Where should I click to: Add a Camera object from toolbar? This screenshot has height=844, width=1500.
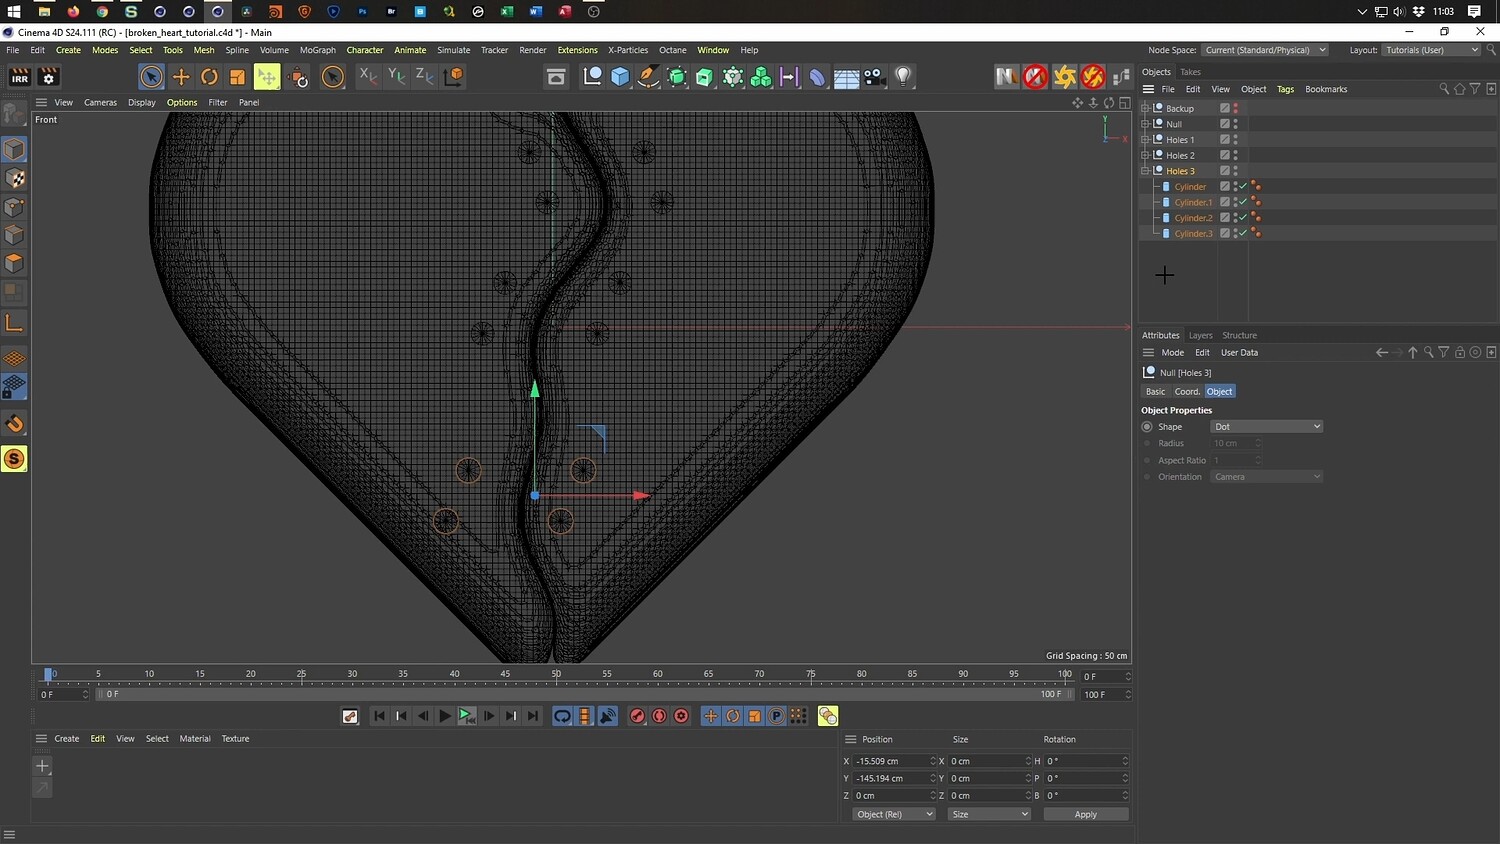pyautogui.click(x=874, y=77)
